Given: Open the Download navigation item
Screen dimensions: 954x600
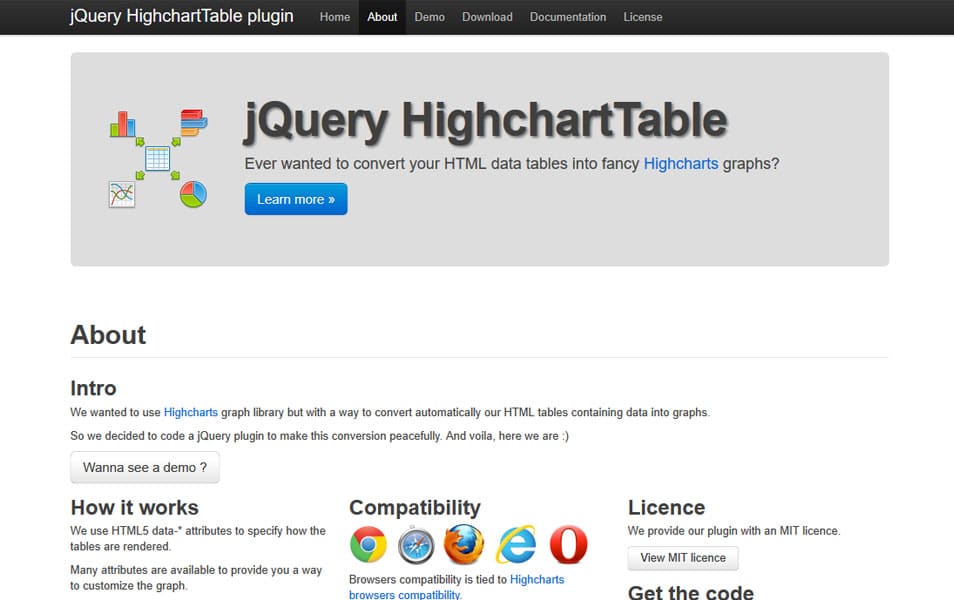Looking at the screenshot, I should tap(487, 17).
